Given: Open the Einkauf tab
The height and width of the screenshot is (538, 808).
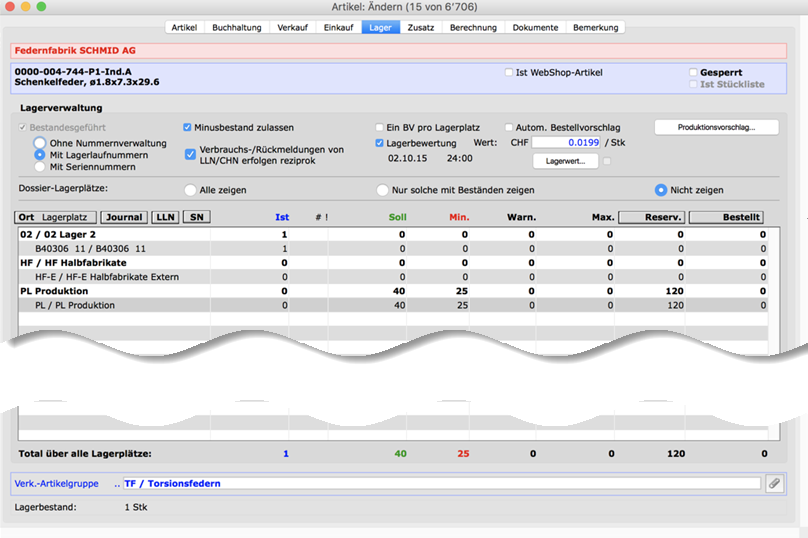Looking at the screenshot, I should pyautogui.click(x=339, y=27).
